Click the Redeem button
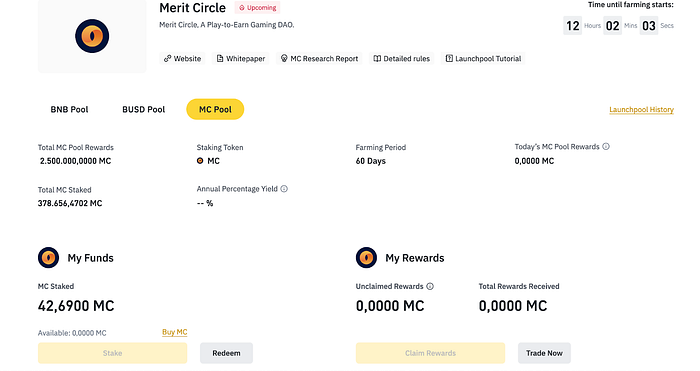The image size is (700, 371). pyautogui.click(x=226, y=353)
